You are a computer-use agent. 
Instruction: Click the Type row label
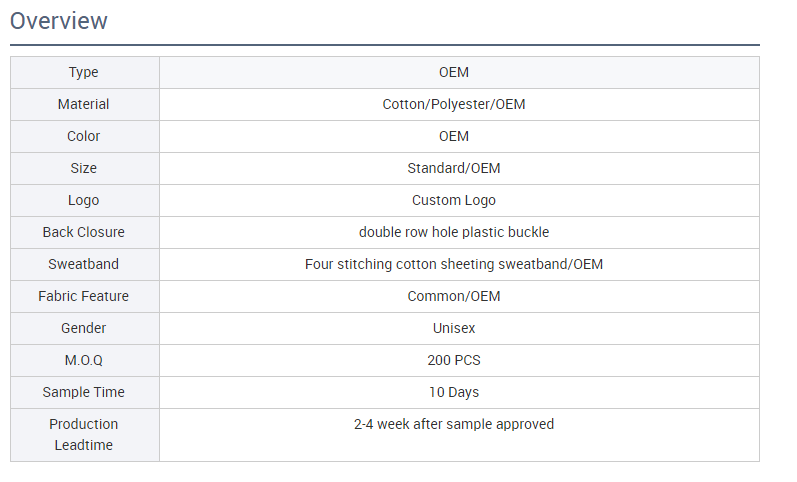point(84,72)
